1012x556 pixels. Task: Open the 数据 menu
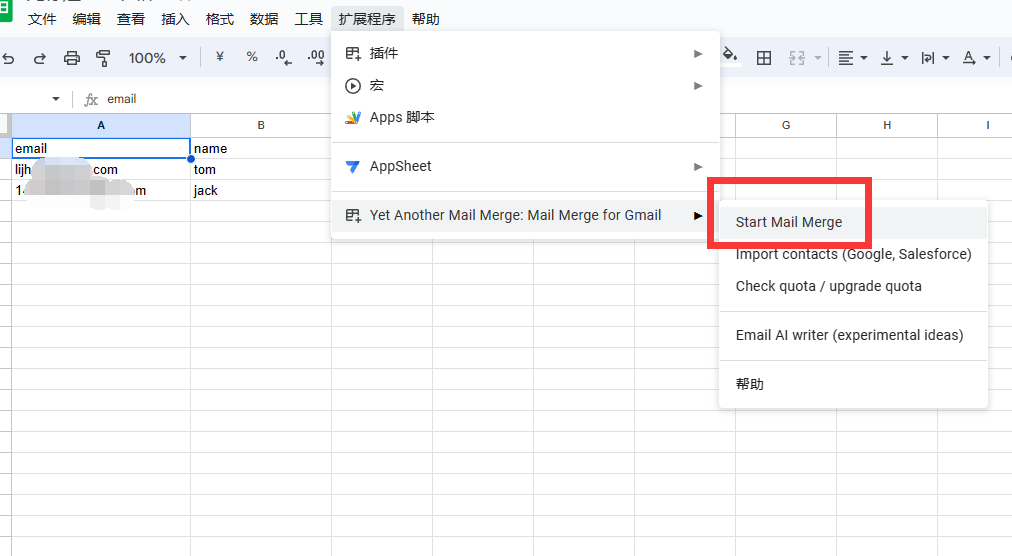tap(264, 19)
